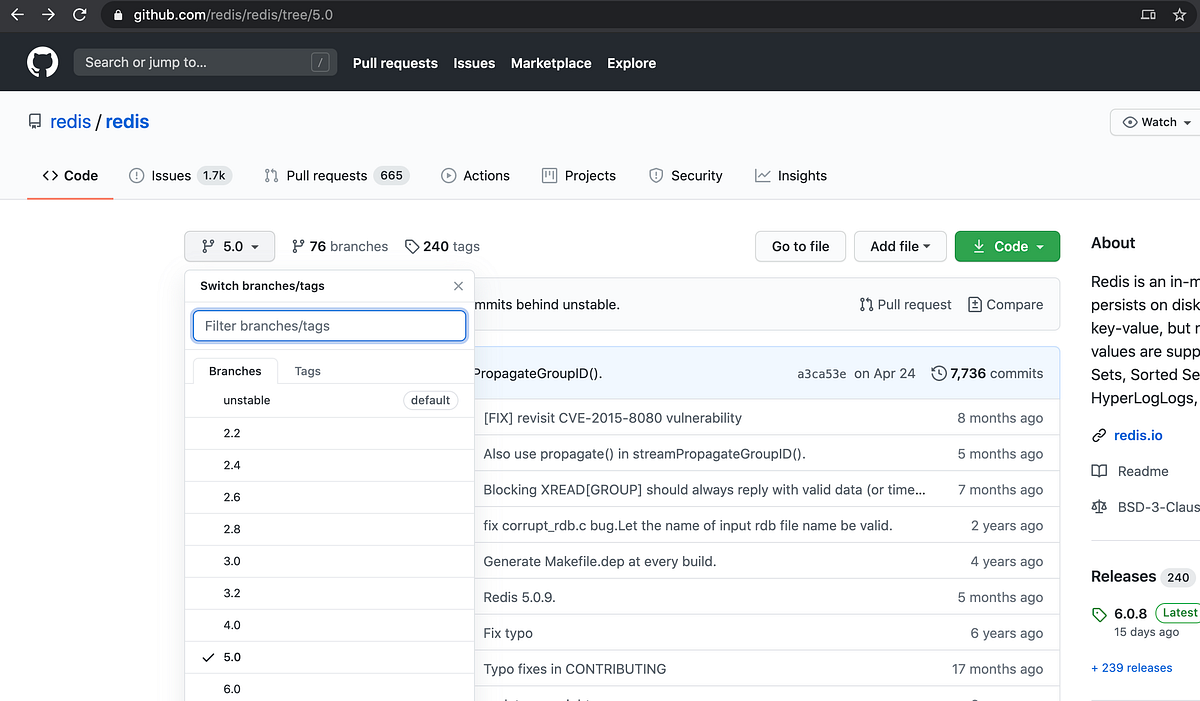
Task: Click the BSD-3-Clause license scale icon
Action: (1098, 507)
